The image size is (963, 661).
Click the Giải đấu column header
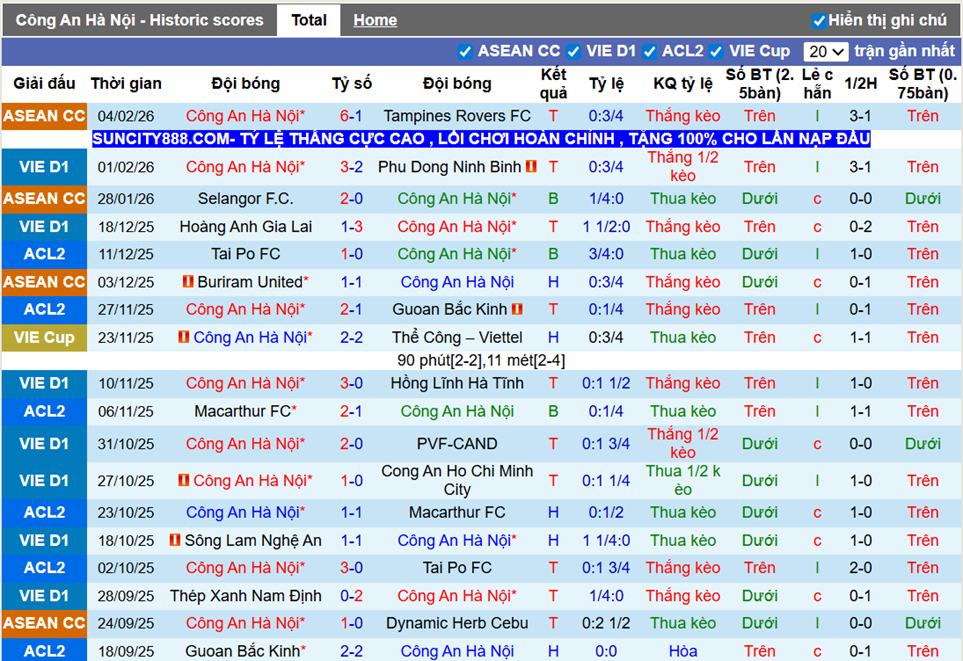click(x=44, y=84)
